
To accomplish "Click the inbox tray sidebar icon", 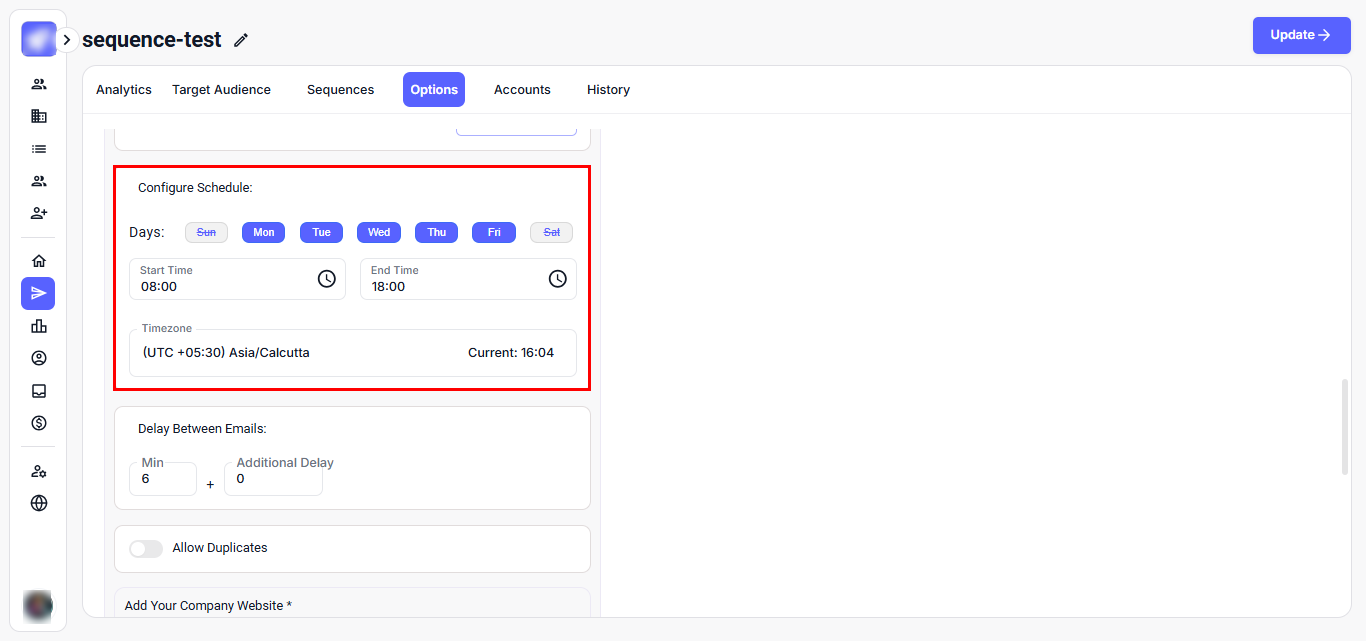I will click(x=39, y=391).
